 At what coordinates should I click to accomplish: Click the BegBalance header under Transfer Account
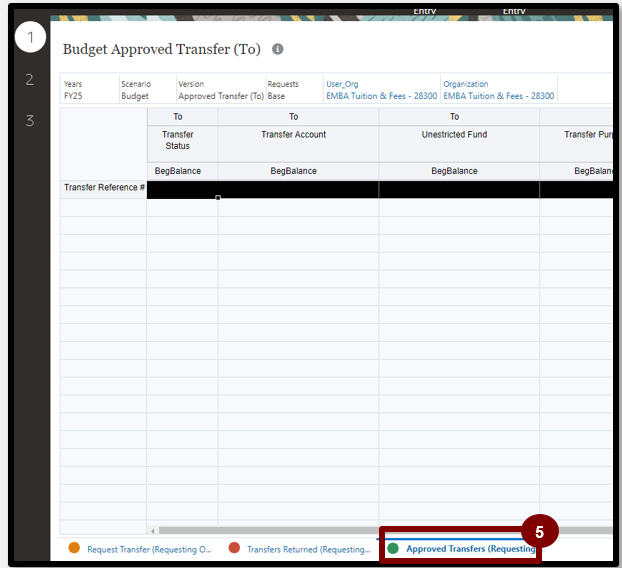click(293, 171)
